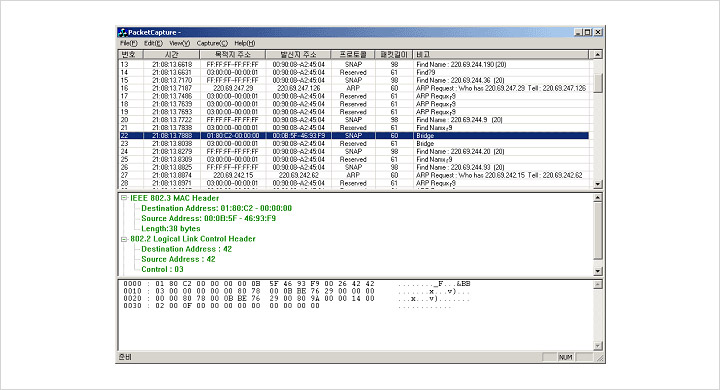The height and width of the screenshot is (390, 720).
Task: Select packet row number 18
Action: coord(354,104)
